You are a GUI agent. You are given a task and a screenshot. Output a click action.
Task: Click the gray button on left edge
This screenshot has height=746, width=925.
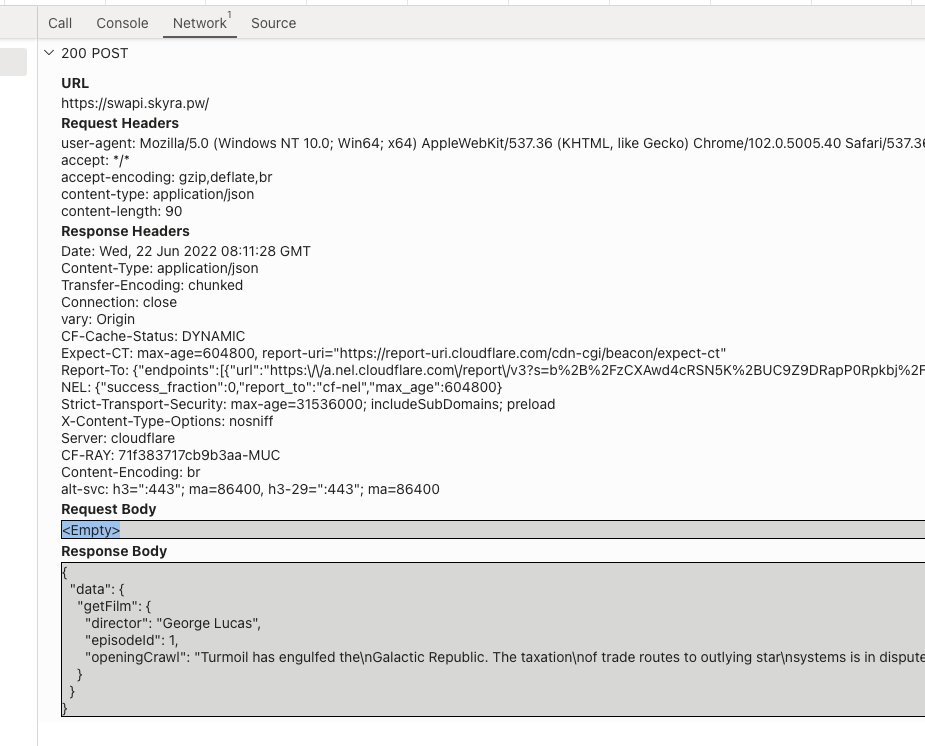11,62
